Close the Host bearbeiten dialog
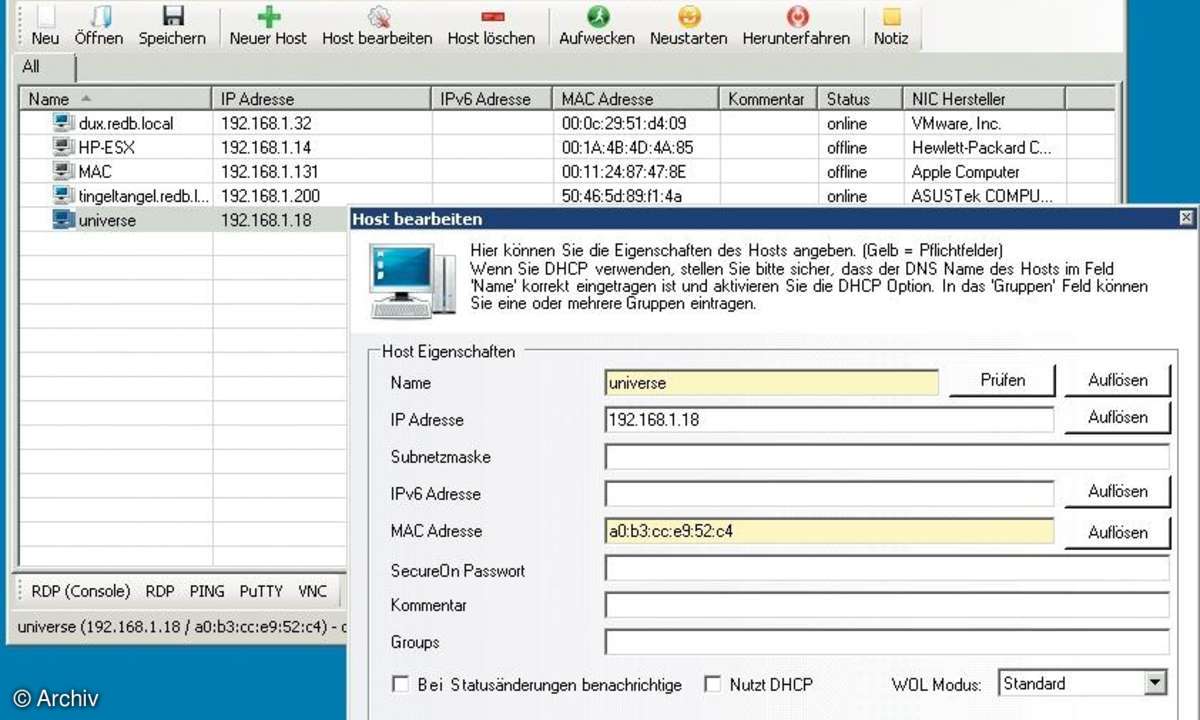 pyautogui.click(x=1186, y=218)
